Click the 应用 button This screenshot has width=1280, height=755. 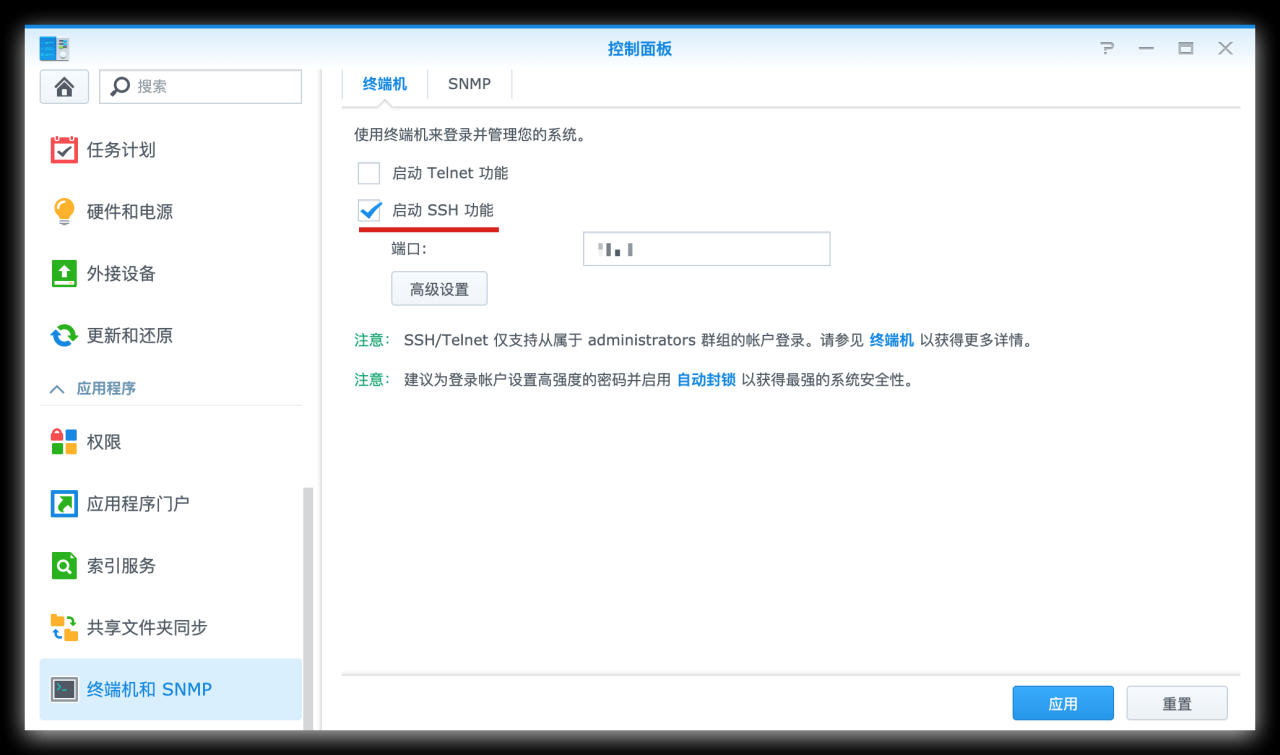(1063, 703)
